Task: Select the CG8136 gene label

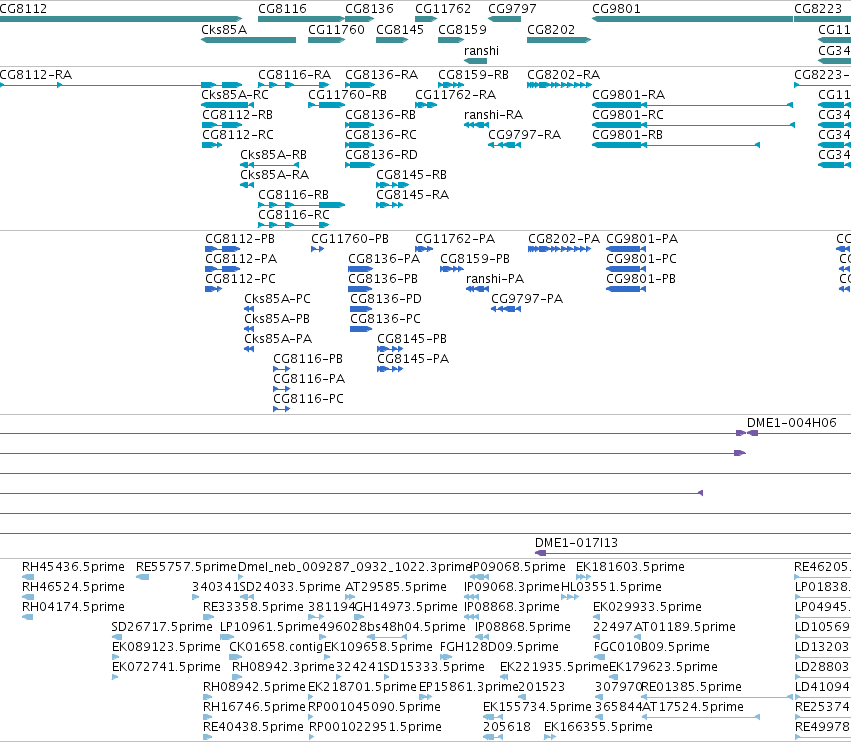Action: (370, 9)
